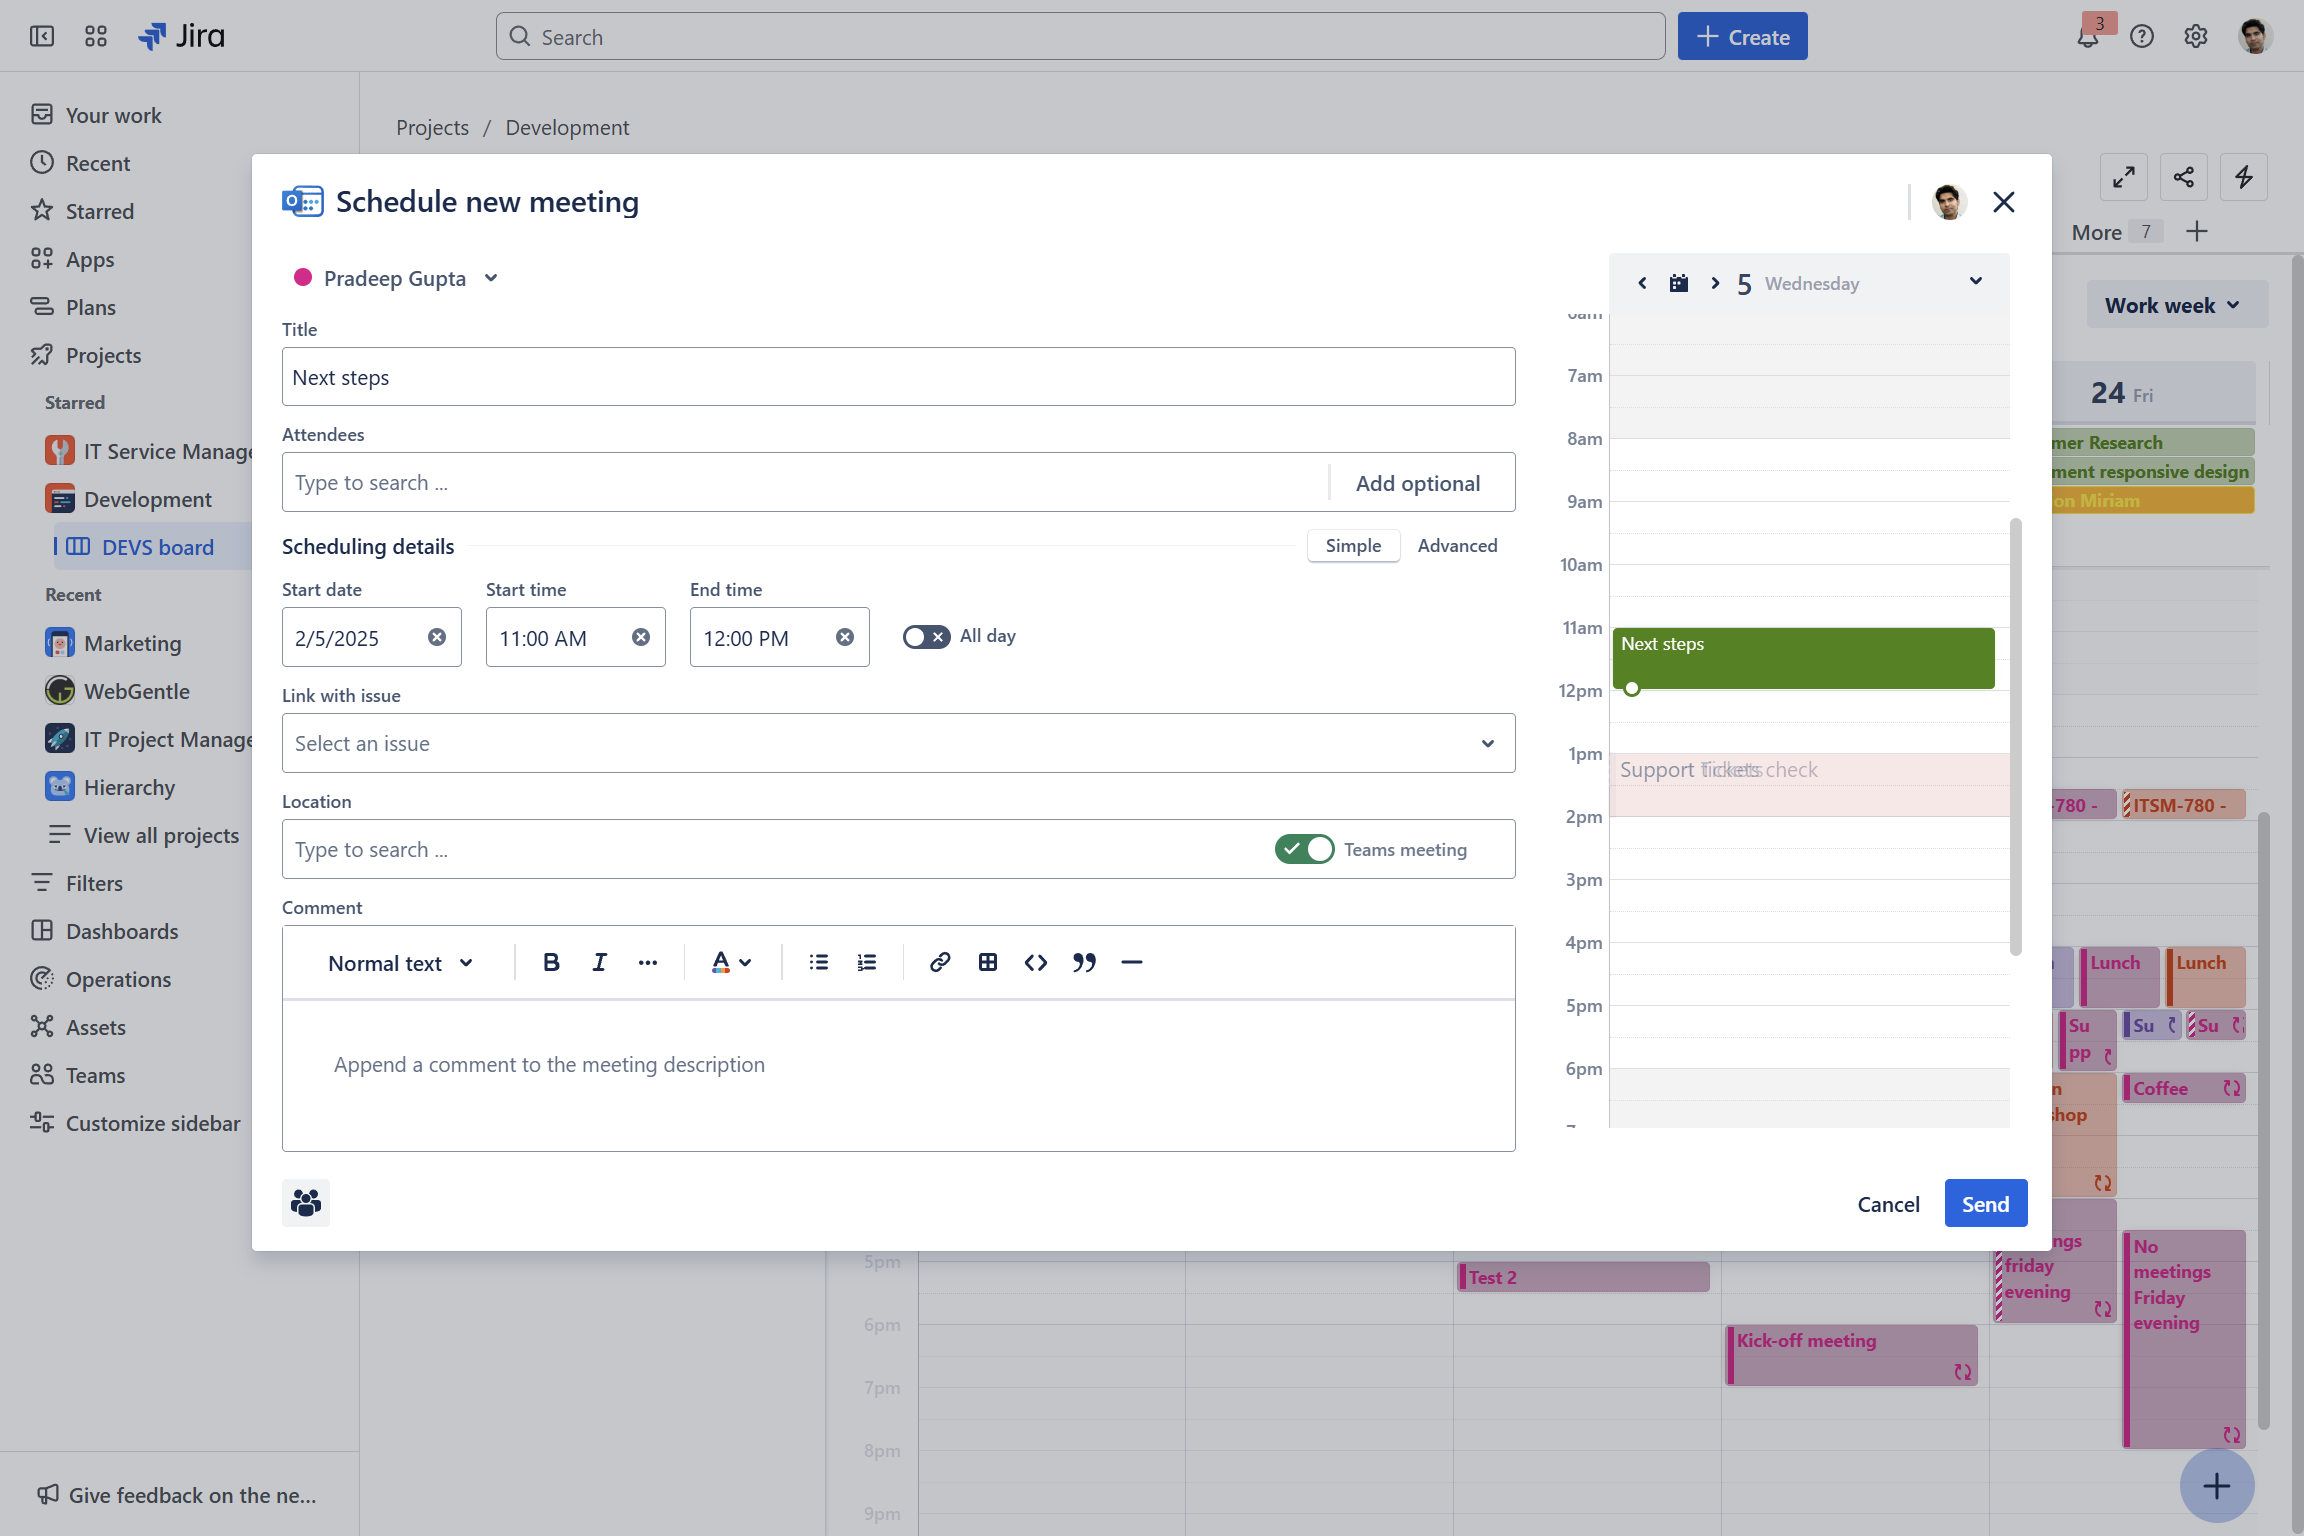Expand the Pradeep Gupta calendar dropdown
The height and width of the screenshot is (1536, 2304).
pos(491,278)
